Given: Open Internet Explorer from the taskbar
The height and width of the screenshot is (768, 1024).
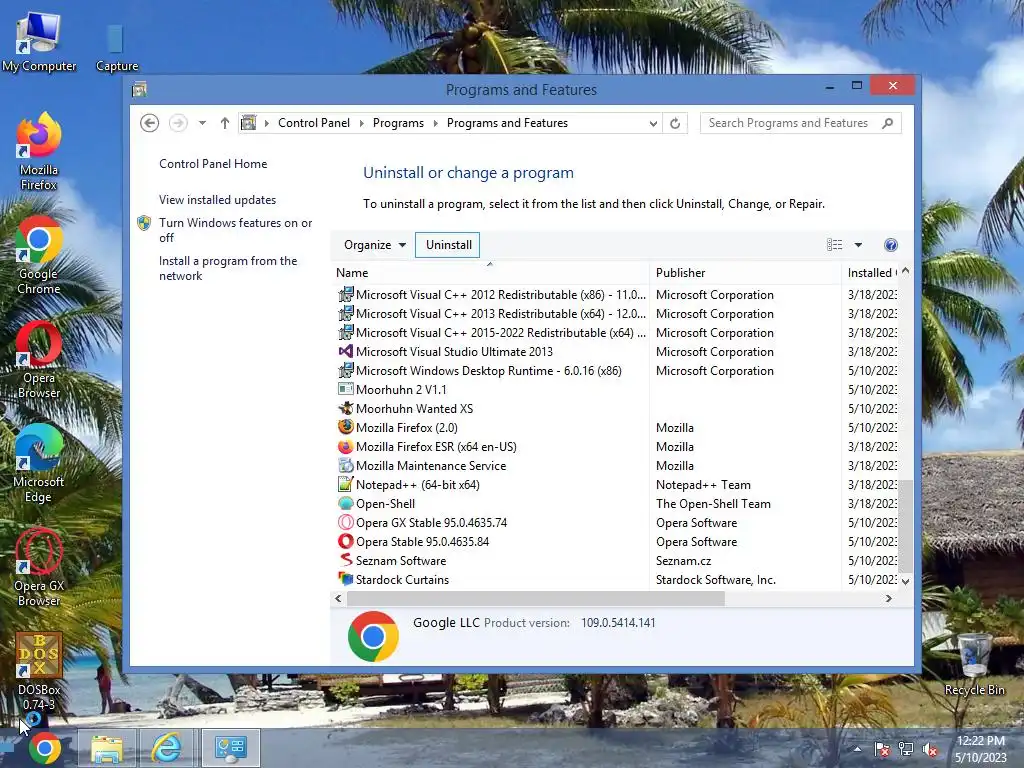Looking at the screenshot, I should coord(167,748).
